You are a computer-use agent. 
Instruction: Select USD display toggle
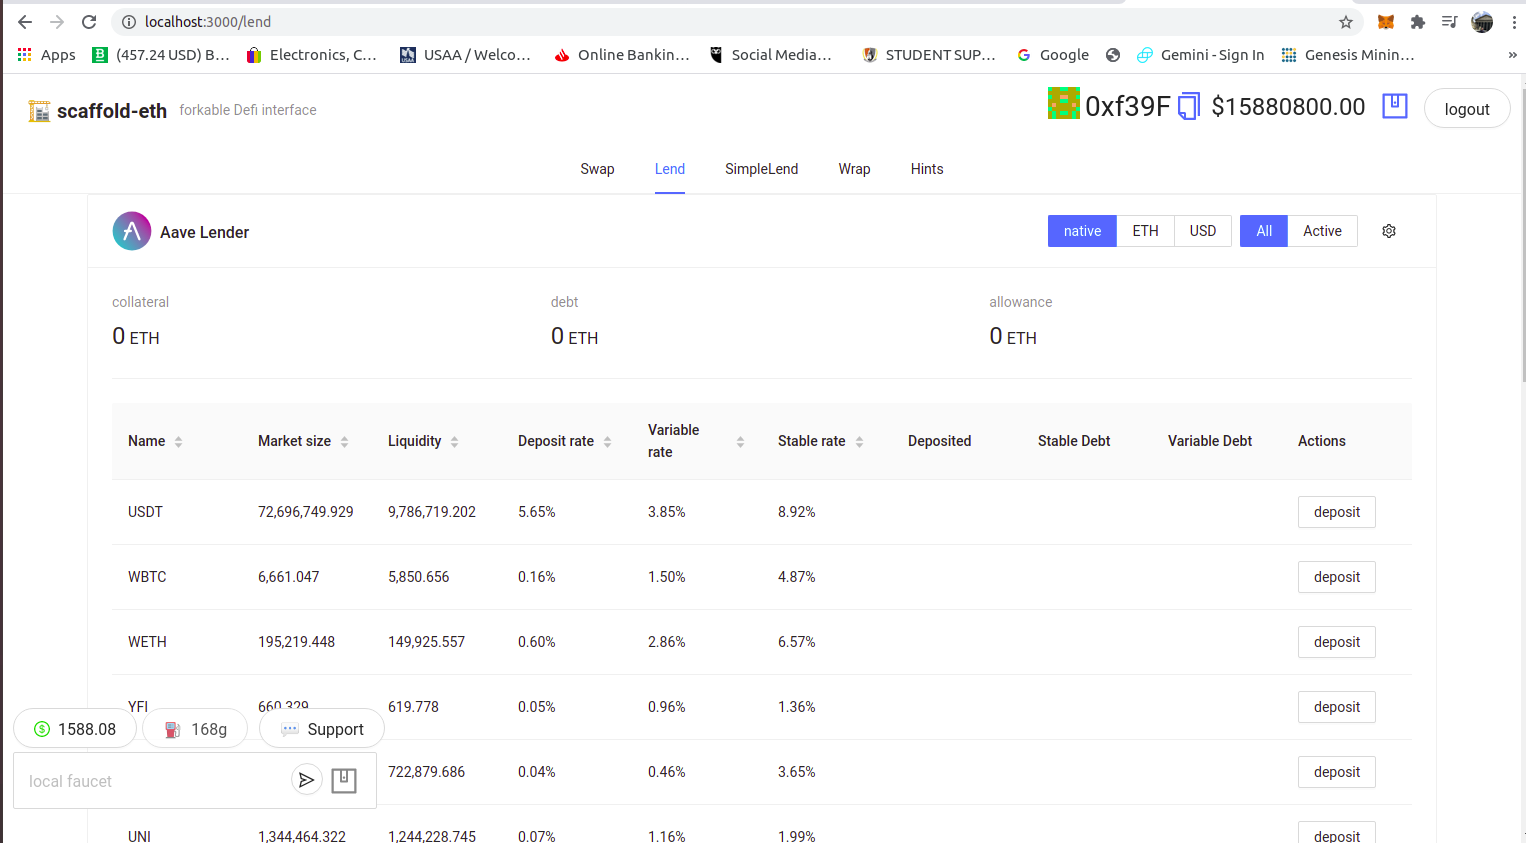[x=1203, y=231]
